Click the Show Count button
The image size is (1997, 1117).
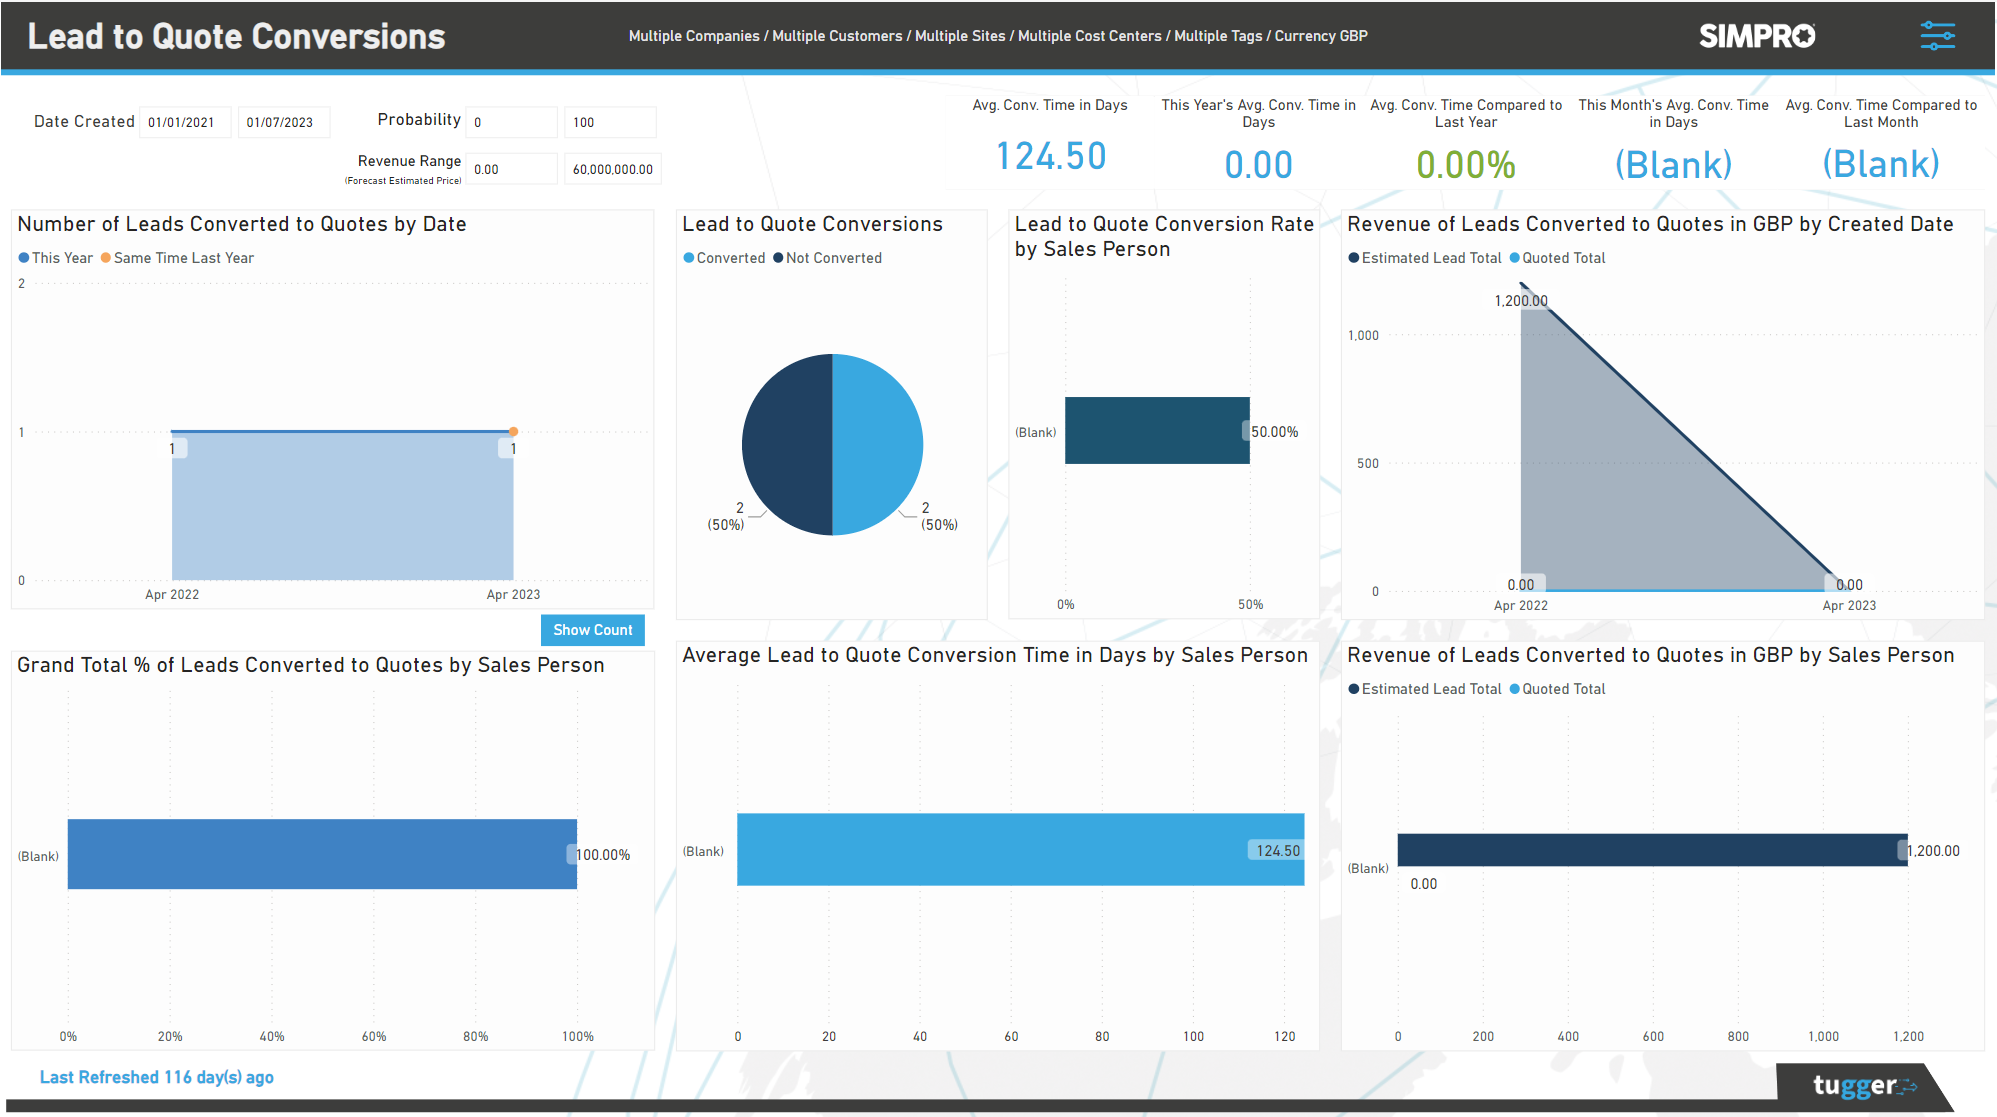pyautogui.click(x=592, y=630)
